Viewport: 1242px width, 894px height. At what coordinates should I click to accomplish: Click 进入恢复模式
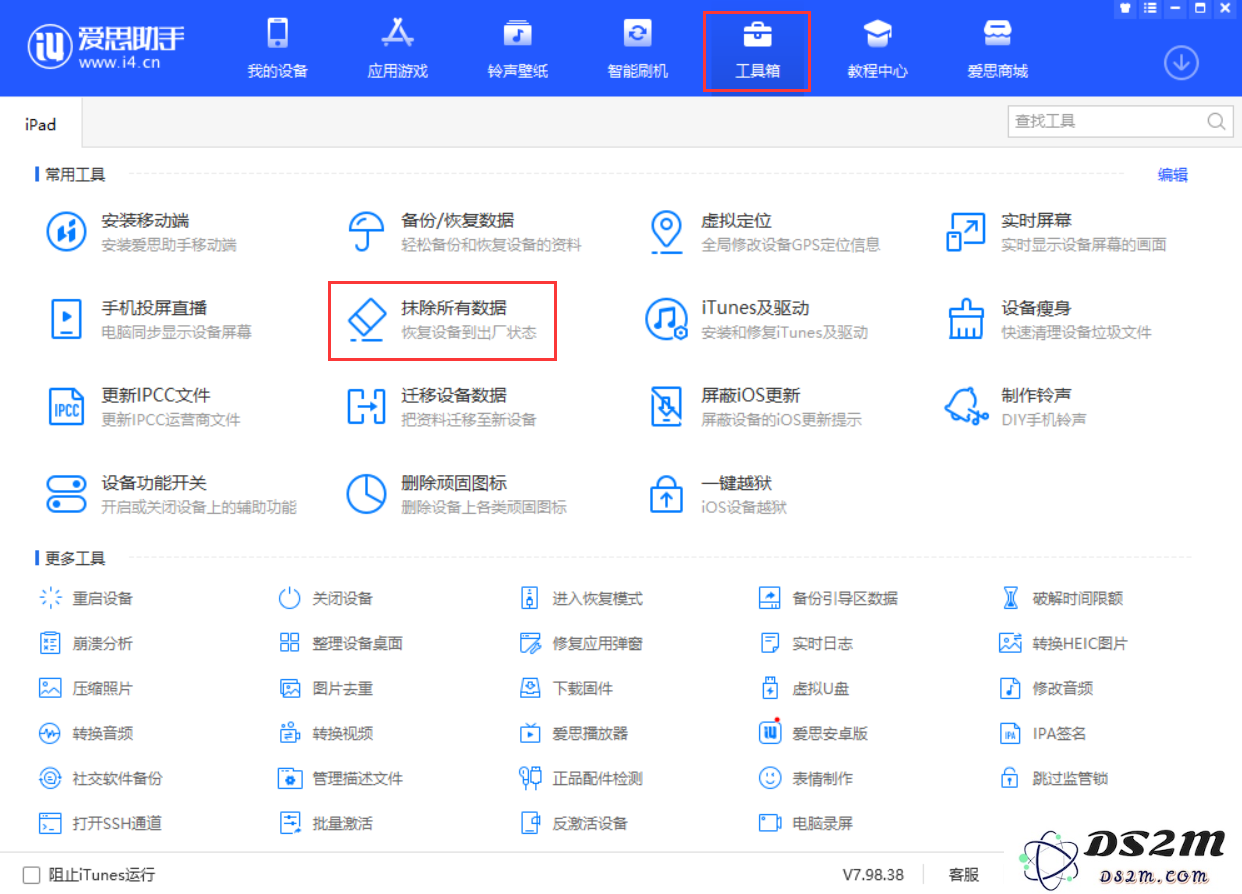[x=581, y=598]
